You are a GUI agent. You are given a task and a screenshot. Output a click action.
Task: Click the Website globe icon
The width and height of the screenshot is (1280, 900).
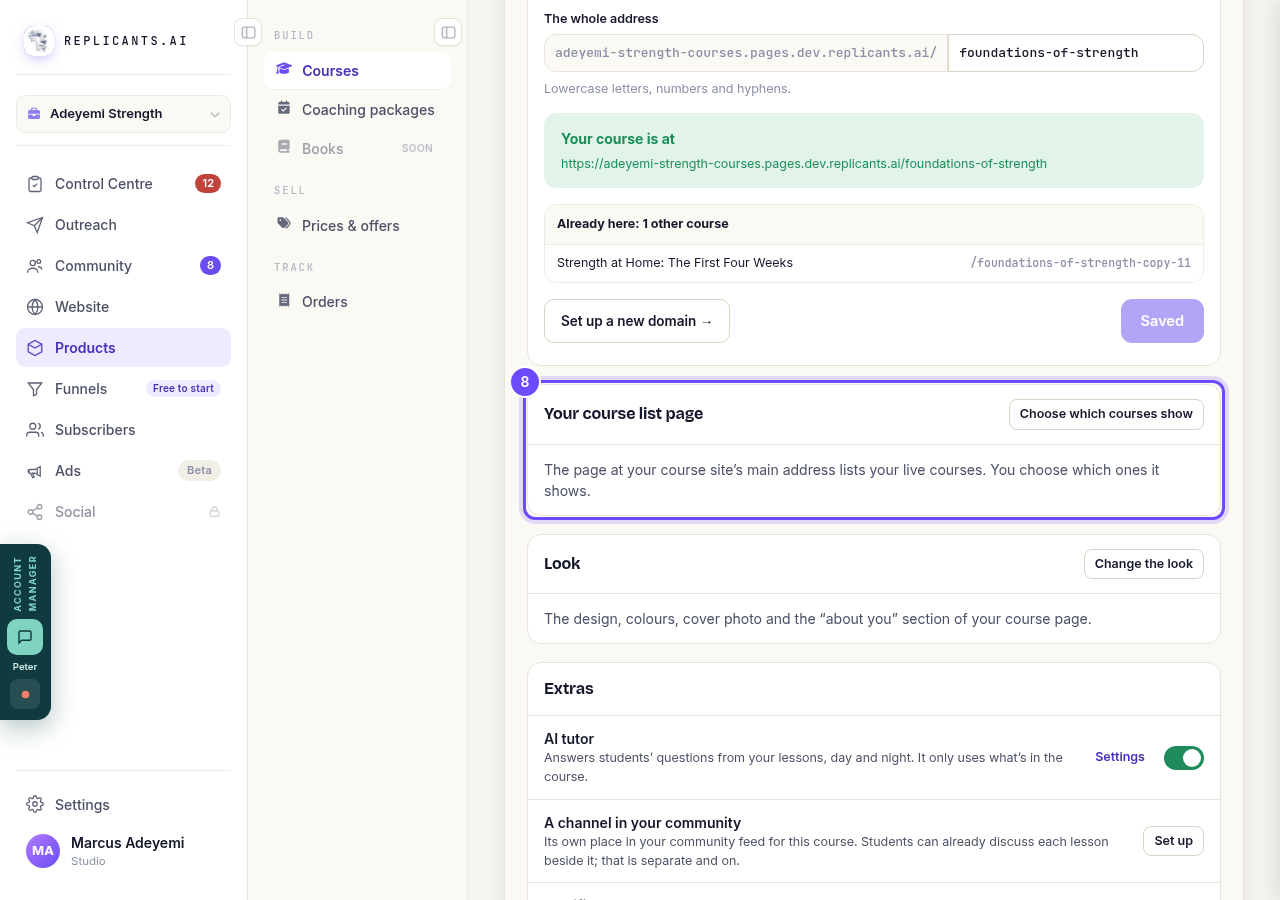[x=35, y=307]
